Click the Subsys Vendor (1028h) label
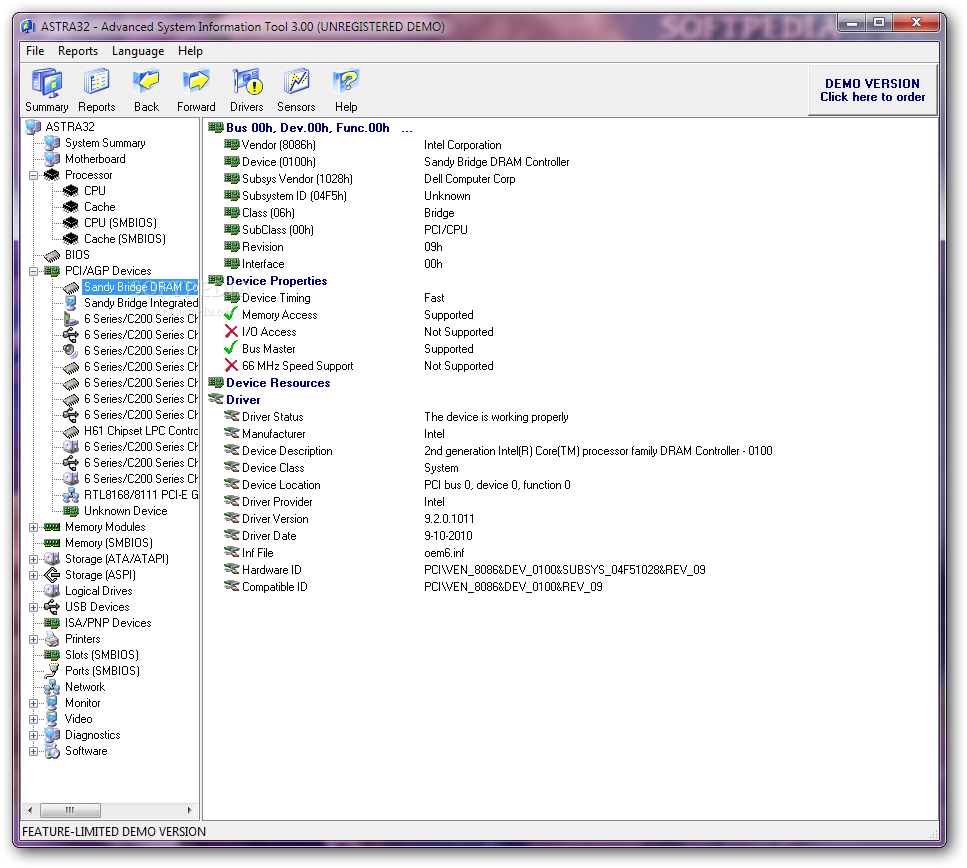967x868 pixels. pyautogui.click(x=297, y=179)
